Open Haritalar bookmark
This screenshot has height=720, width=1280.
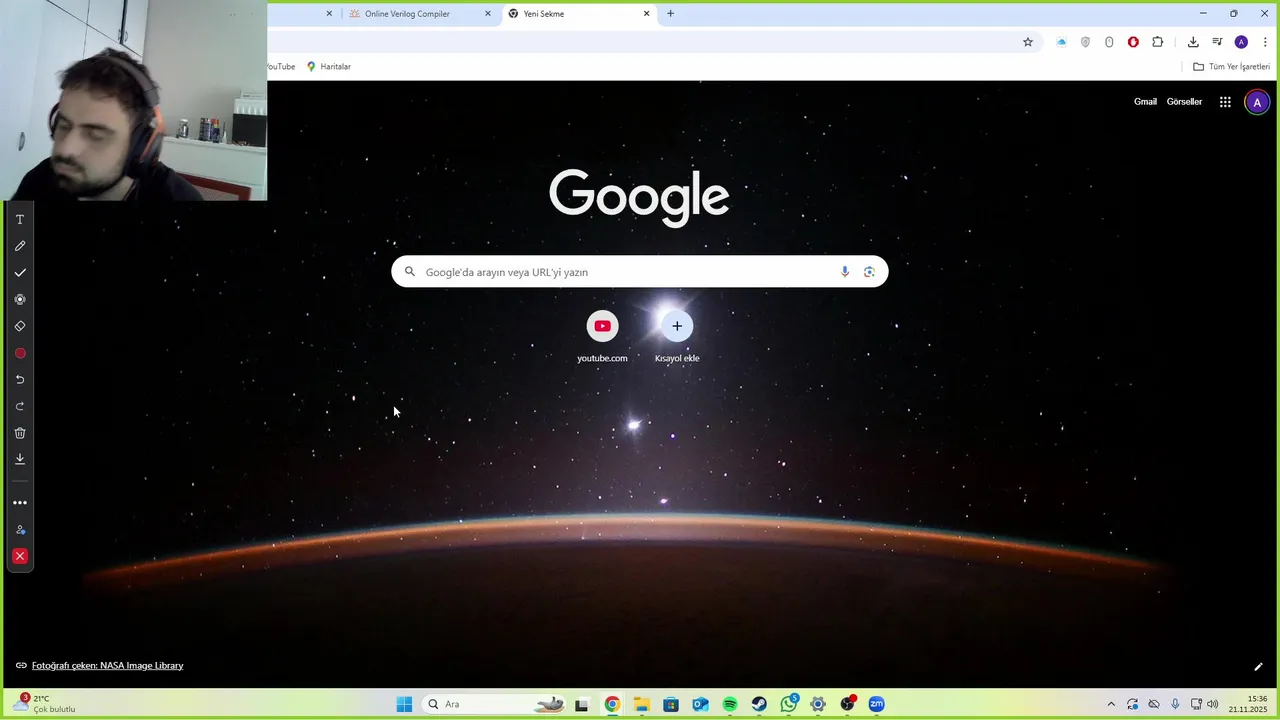328,67
